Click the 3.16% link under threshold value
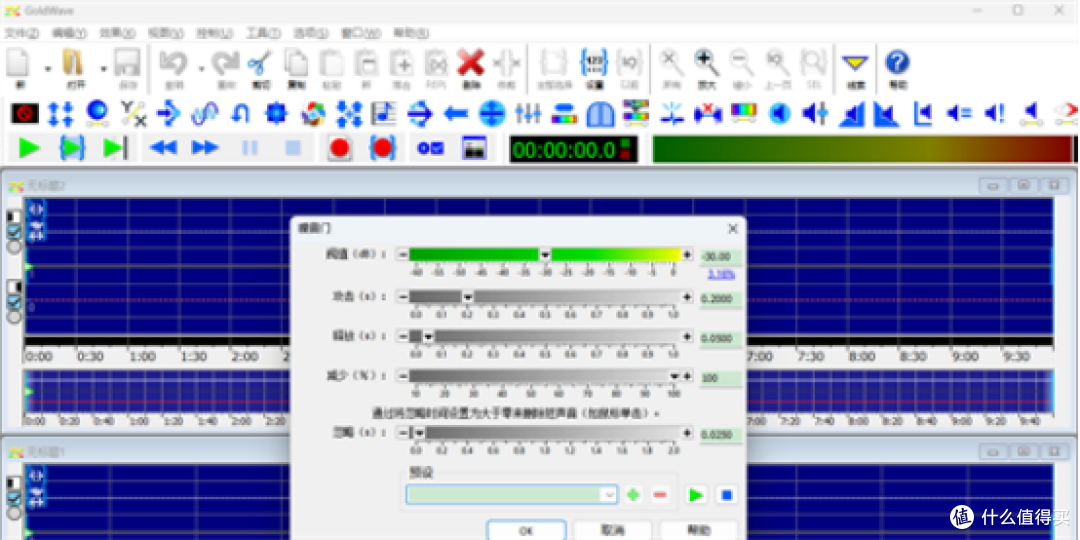Screen dimensions: 1080x540 [x=721, y=274]
